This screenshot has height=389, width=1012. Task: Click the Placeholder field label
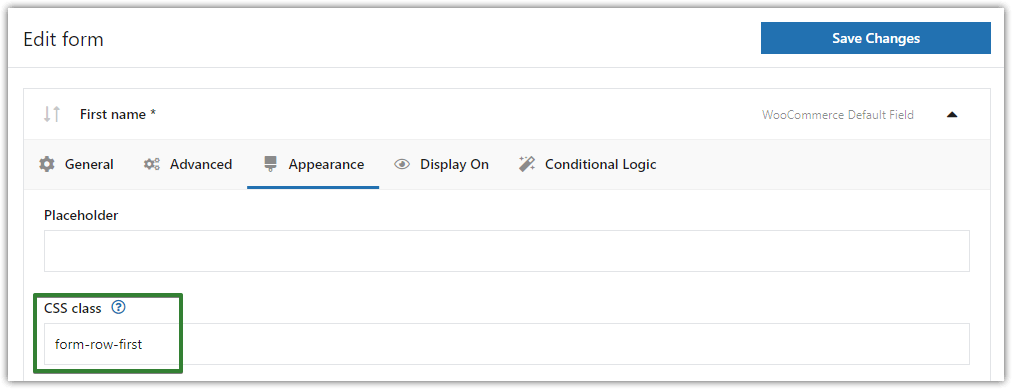81,215
